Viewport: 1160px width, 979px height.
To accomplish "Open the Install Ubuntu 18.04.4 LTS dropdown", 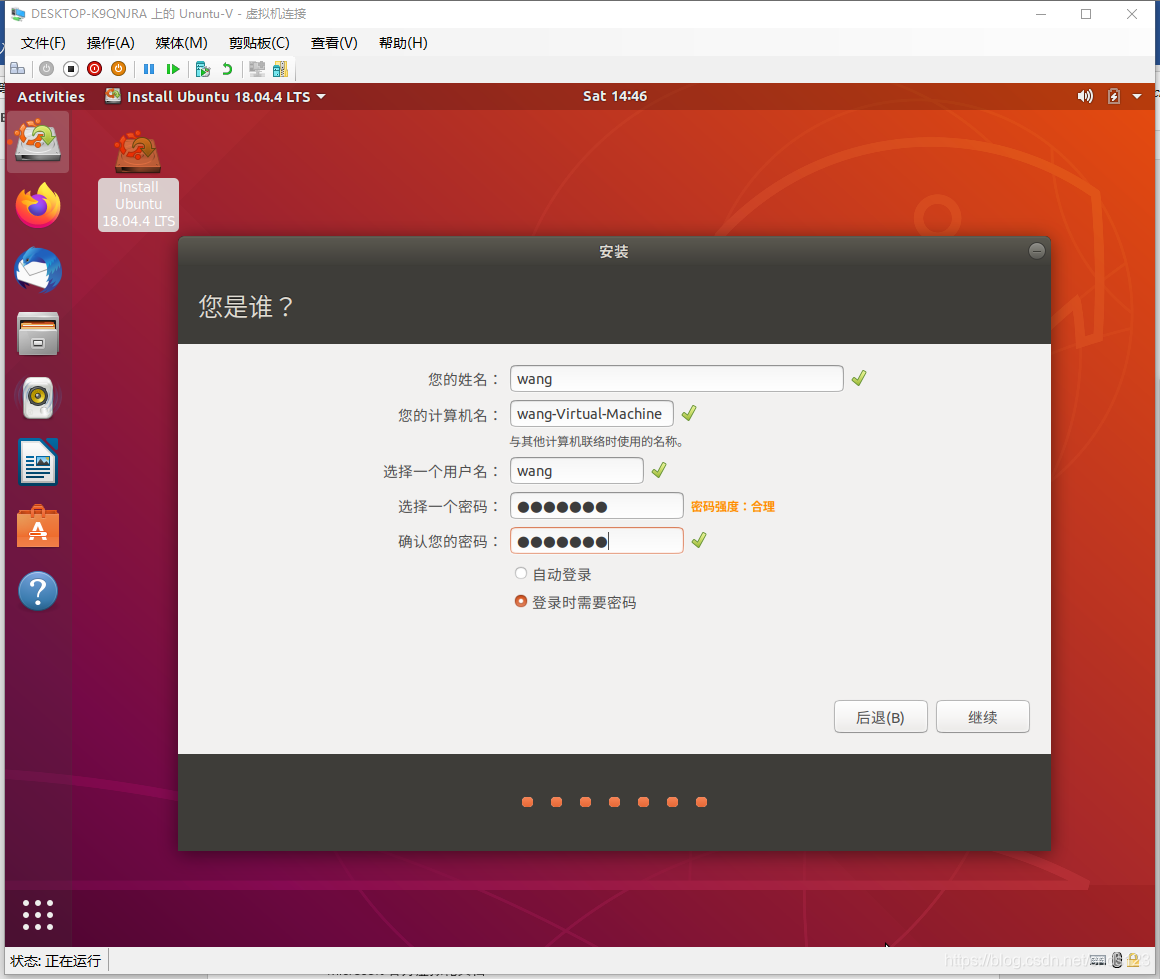I will point(215,96).
